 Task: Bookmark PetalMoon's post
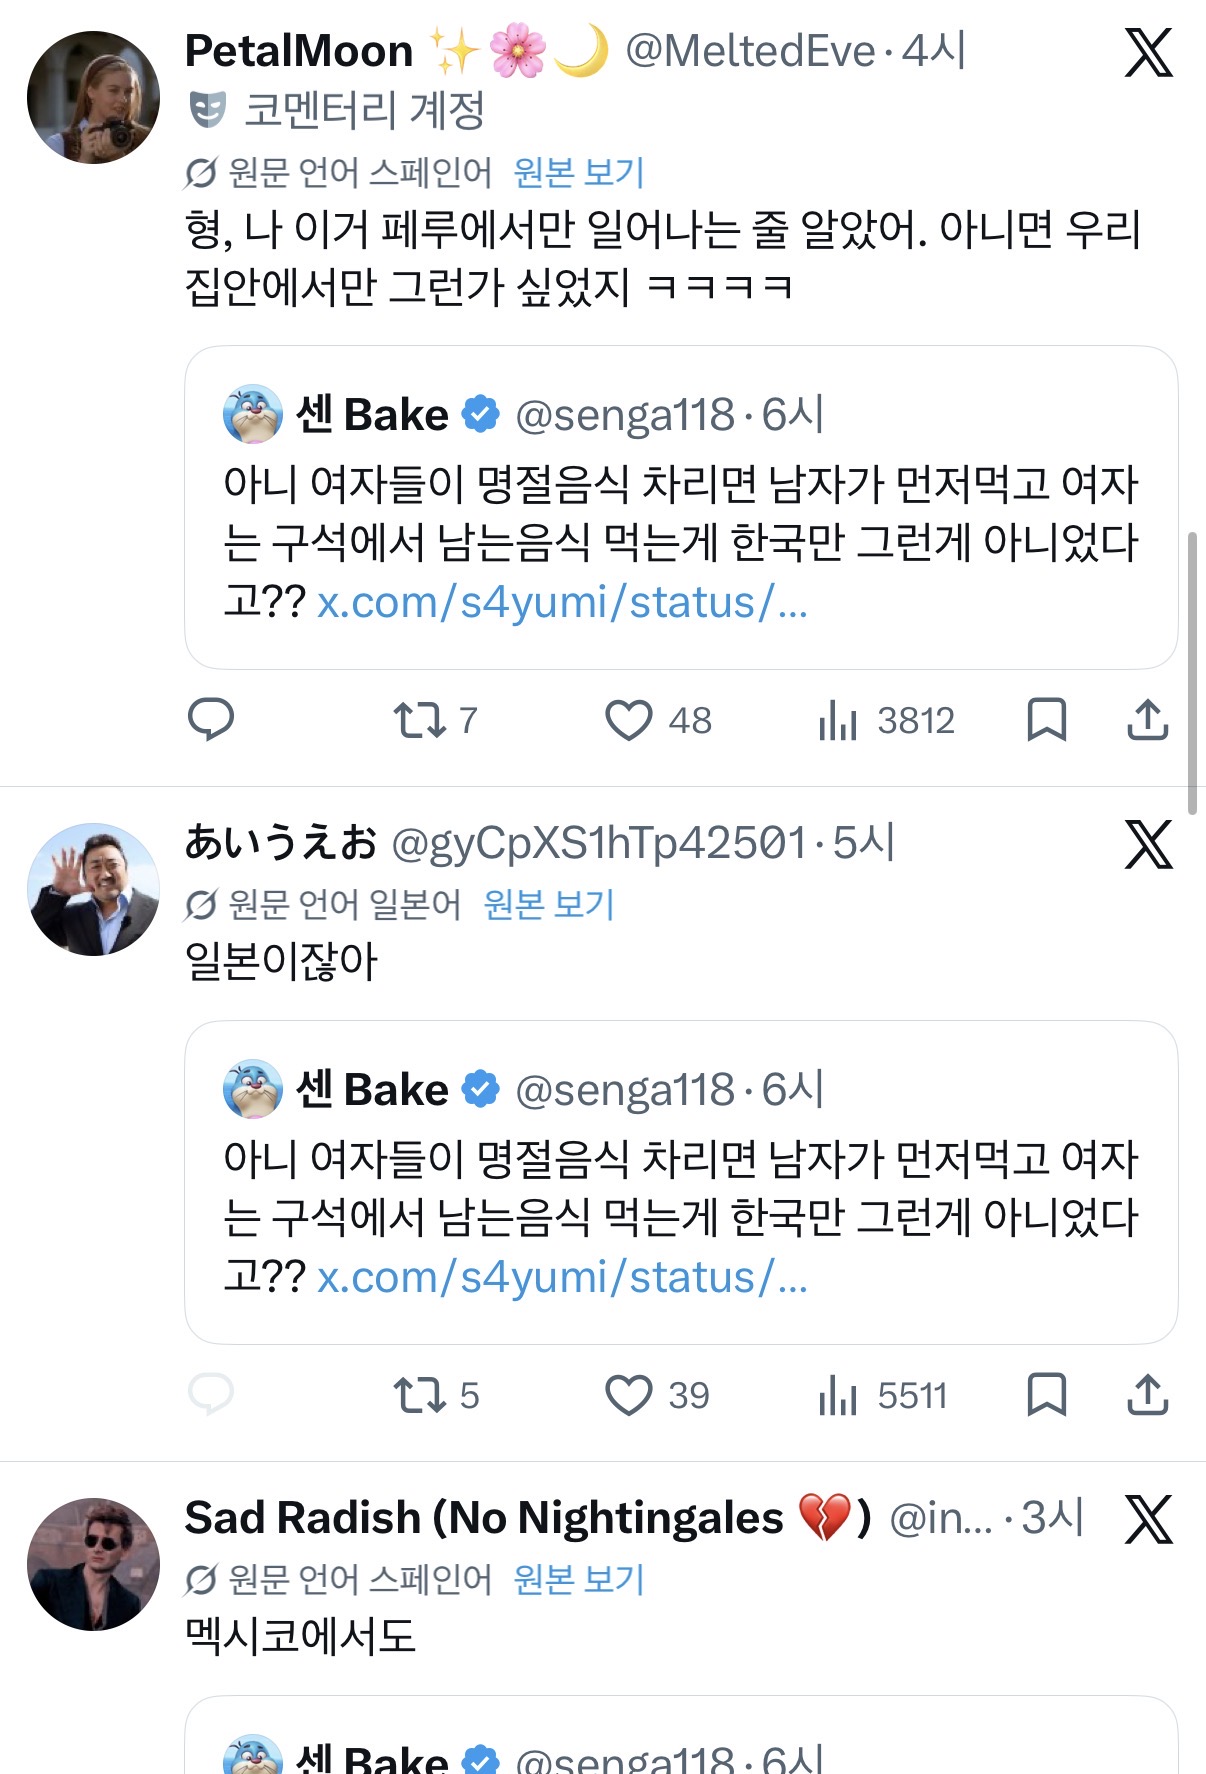click(x=1046, y=720)
